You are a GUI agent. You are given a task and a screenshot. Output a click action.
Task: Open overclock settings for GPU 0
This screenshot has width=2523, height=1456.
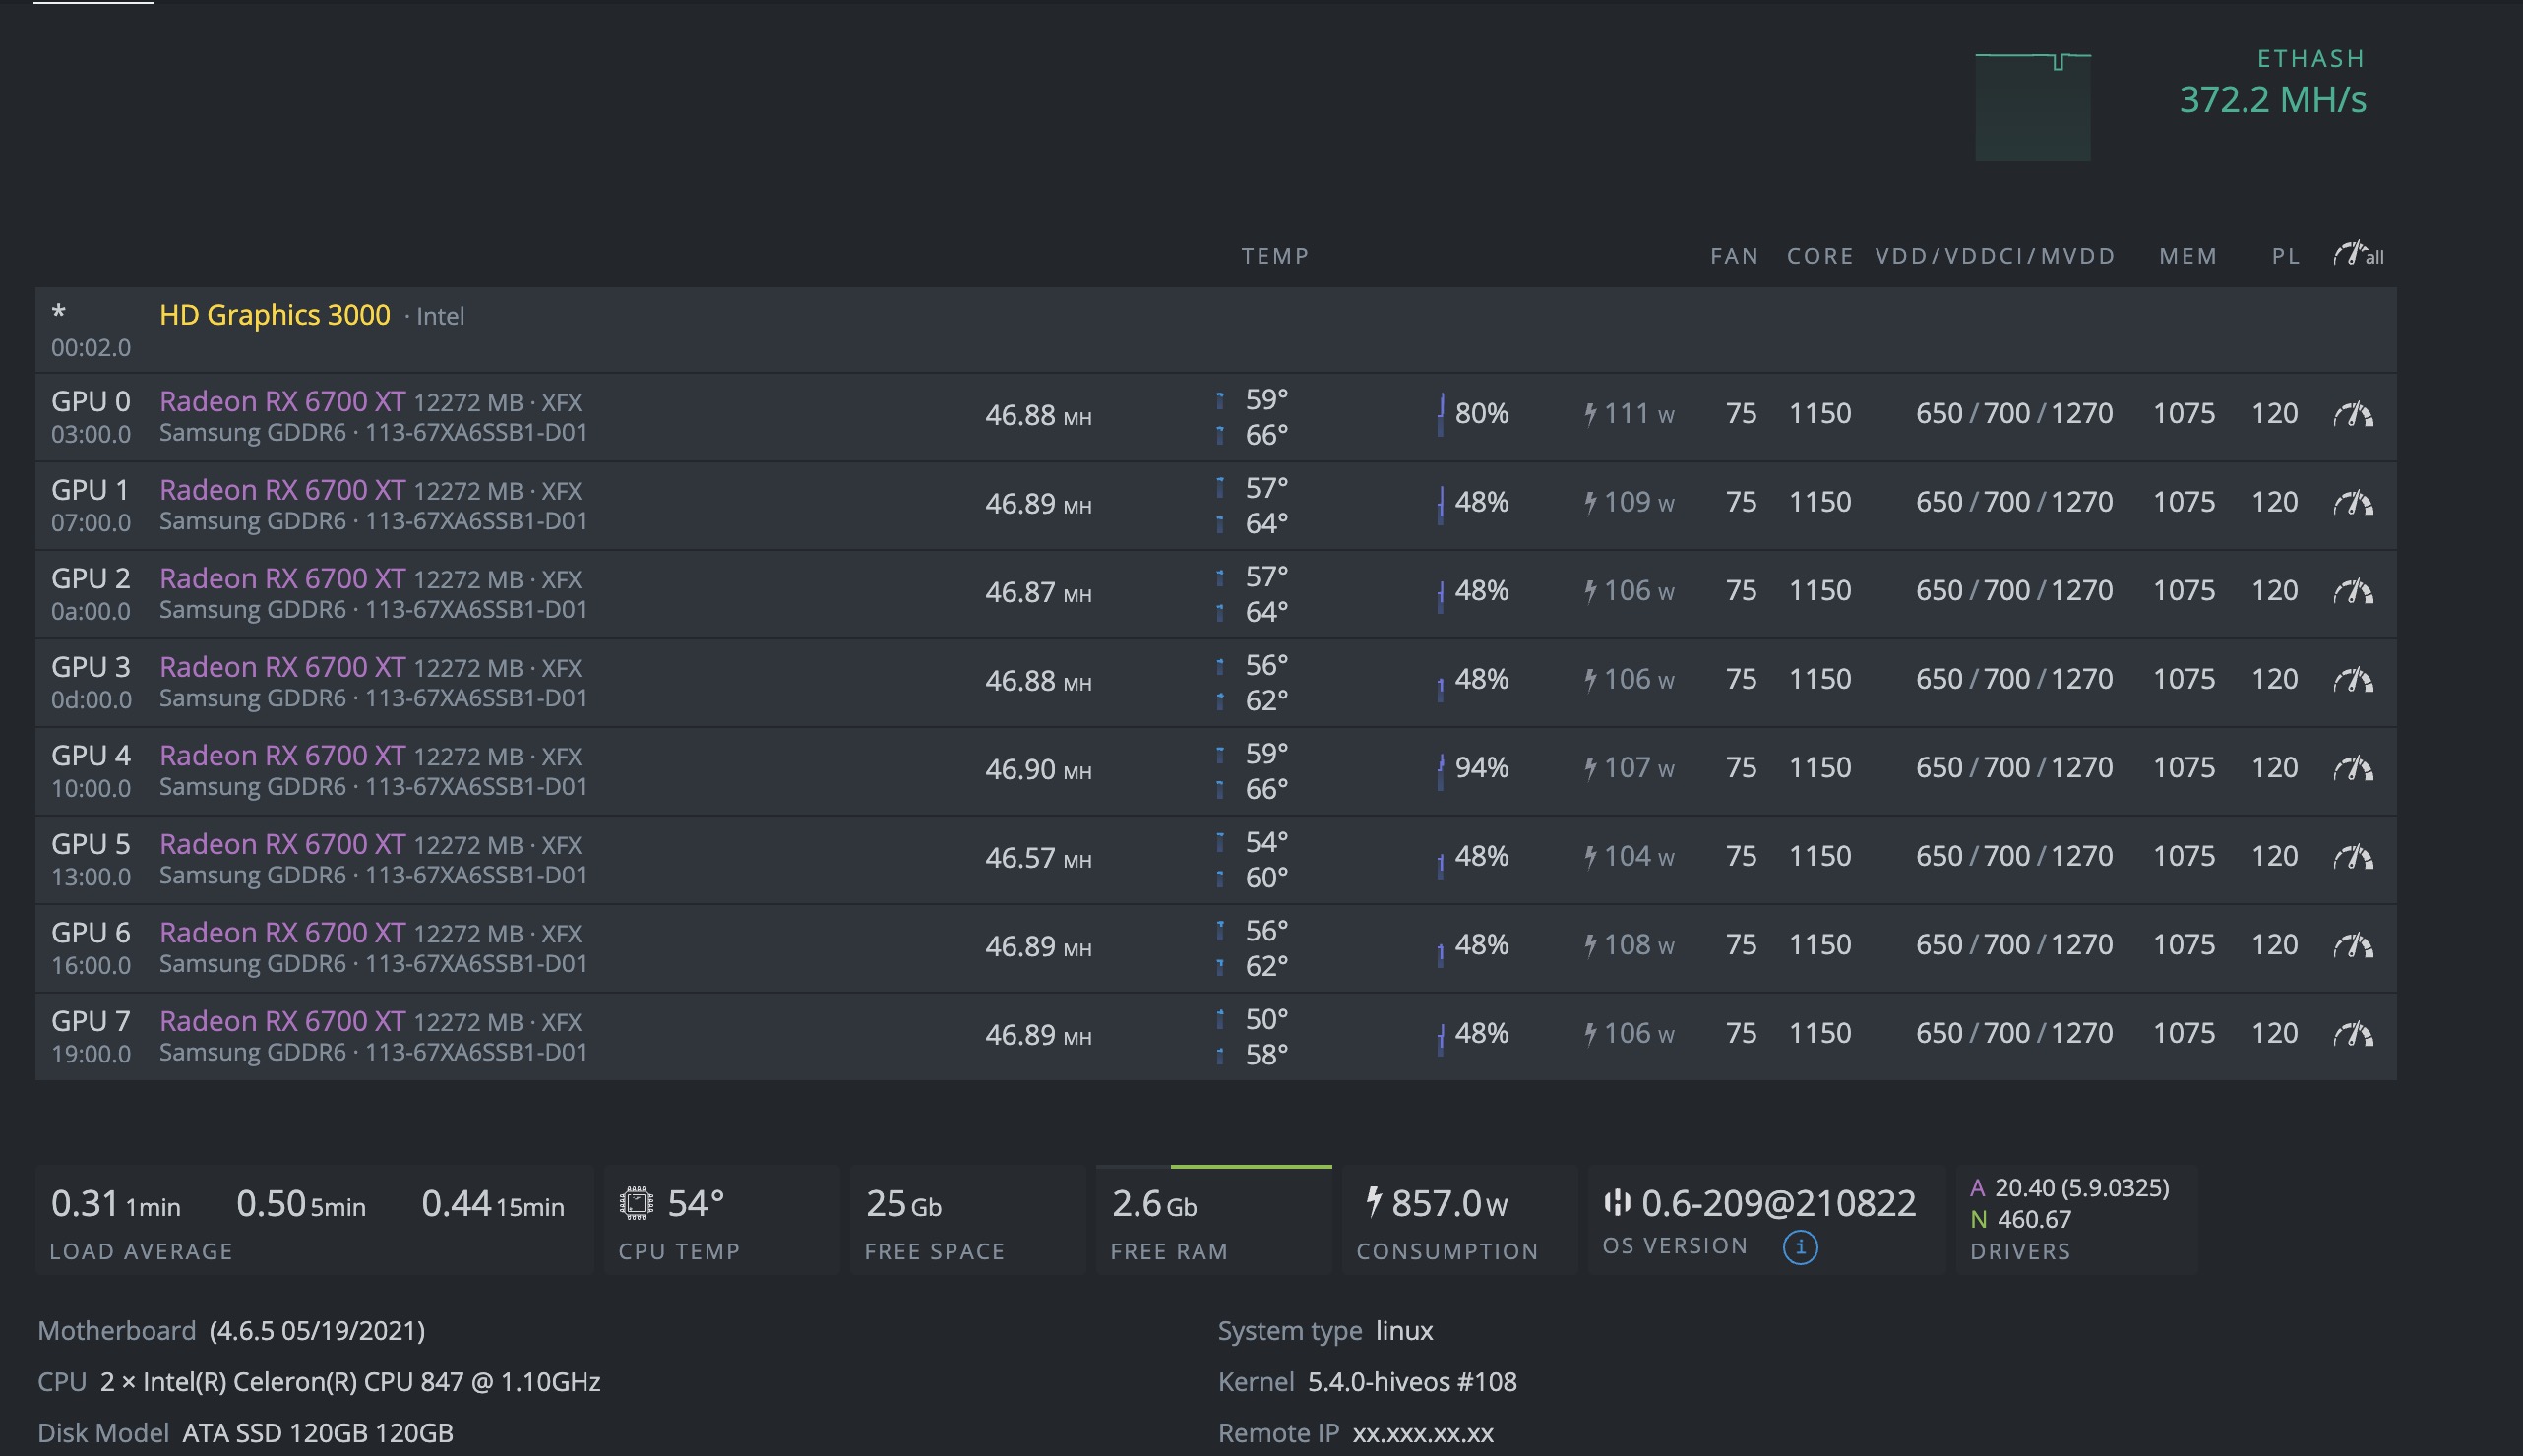coord(2353,414)
